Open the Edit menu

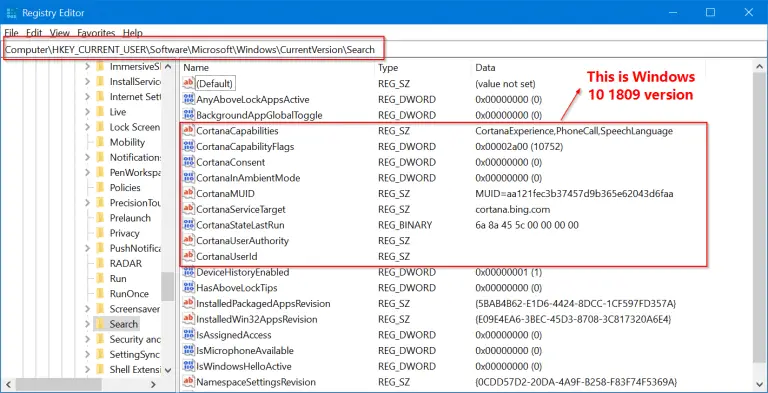(34, 33)
